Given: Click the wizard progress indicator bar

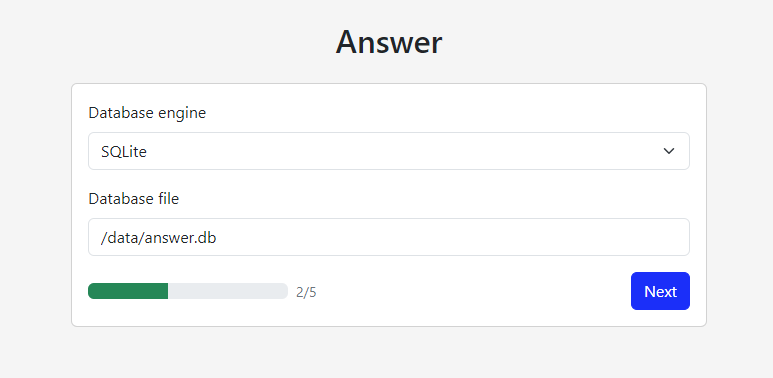Looking at the screenshot, I should point(188,291).
